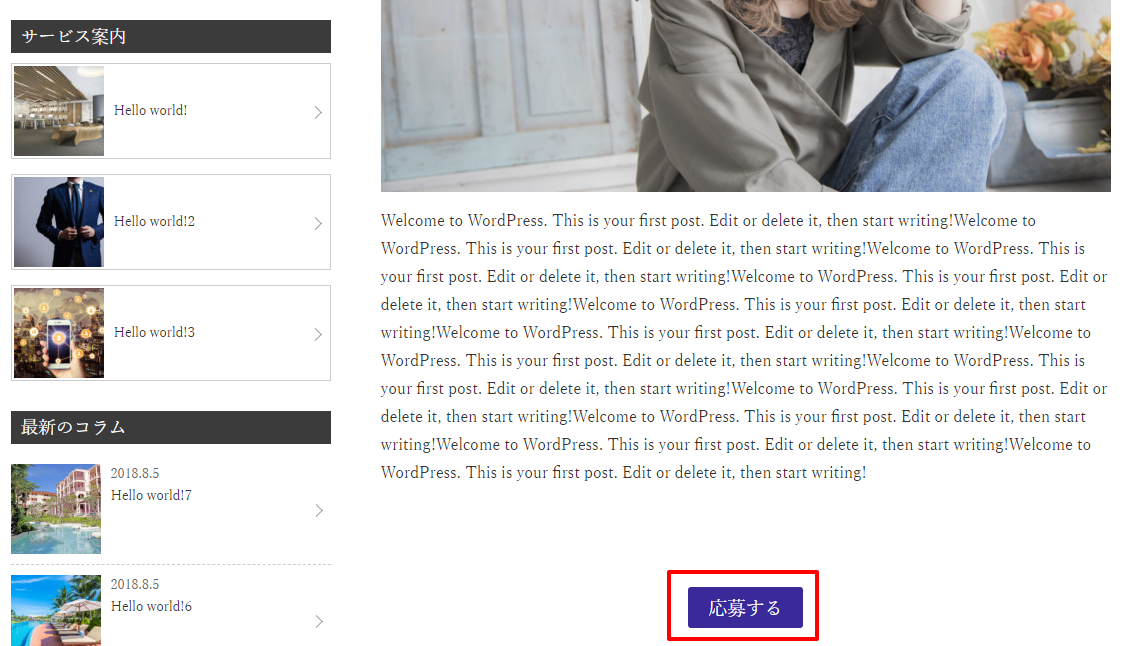
Task: Open the pink resort hotel thumbnail
Action: point(56,509)
